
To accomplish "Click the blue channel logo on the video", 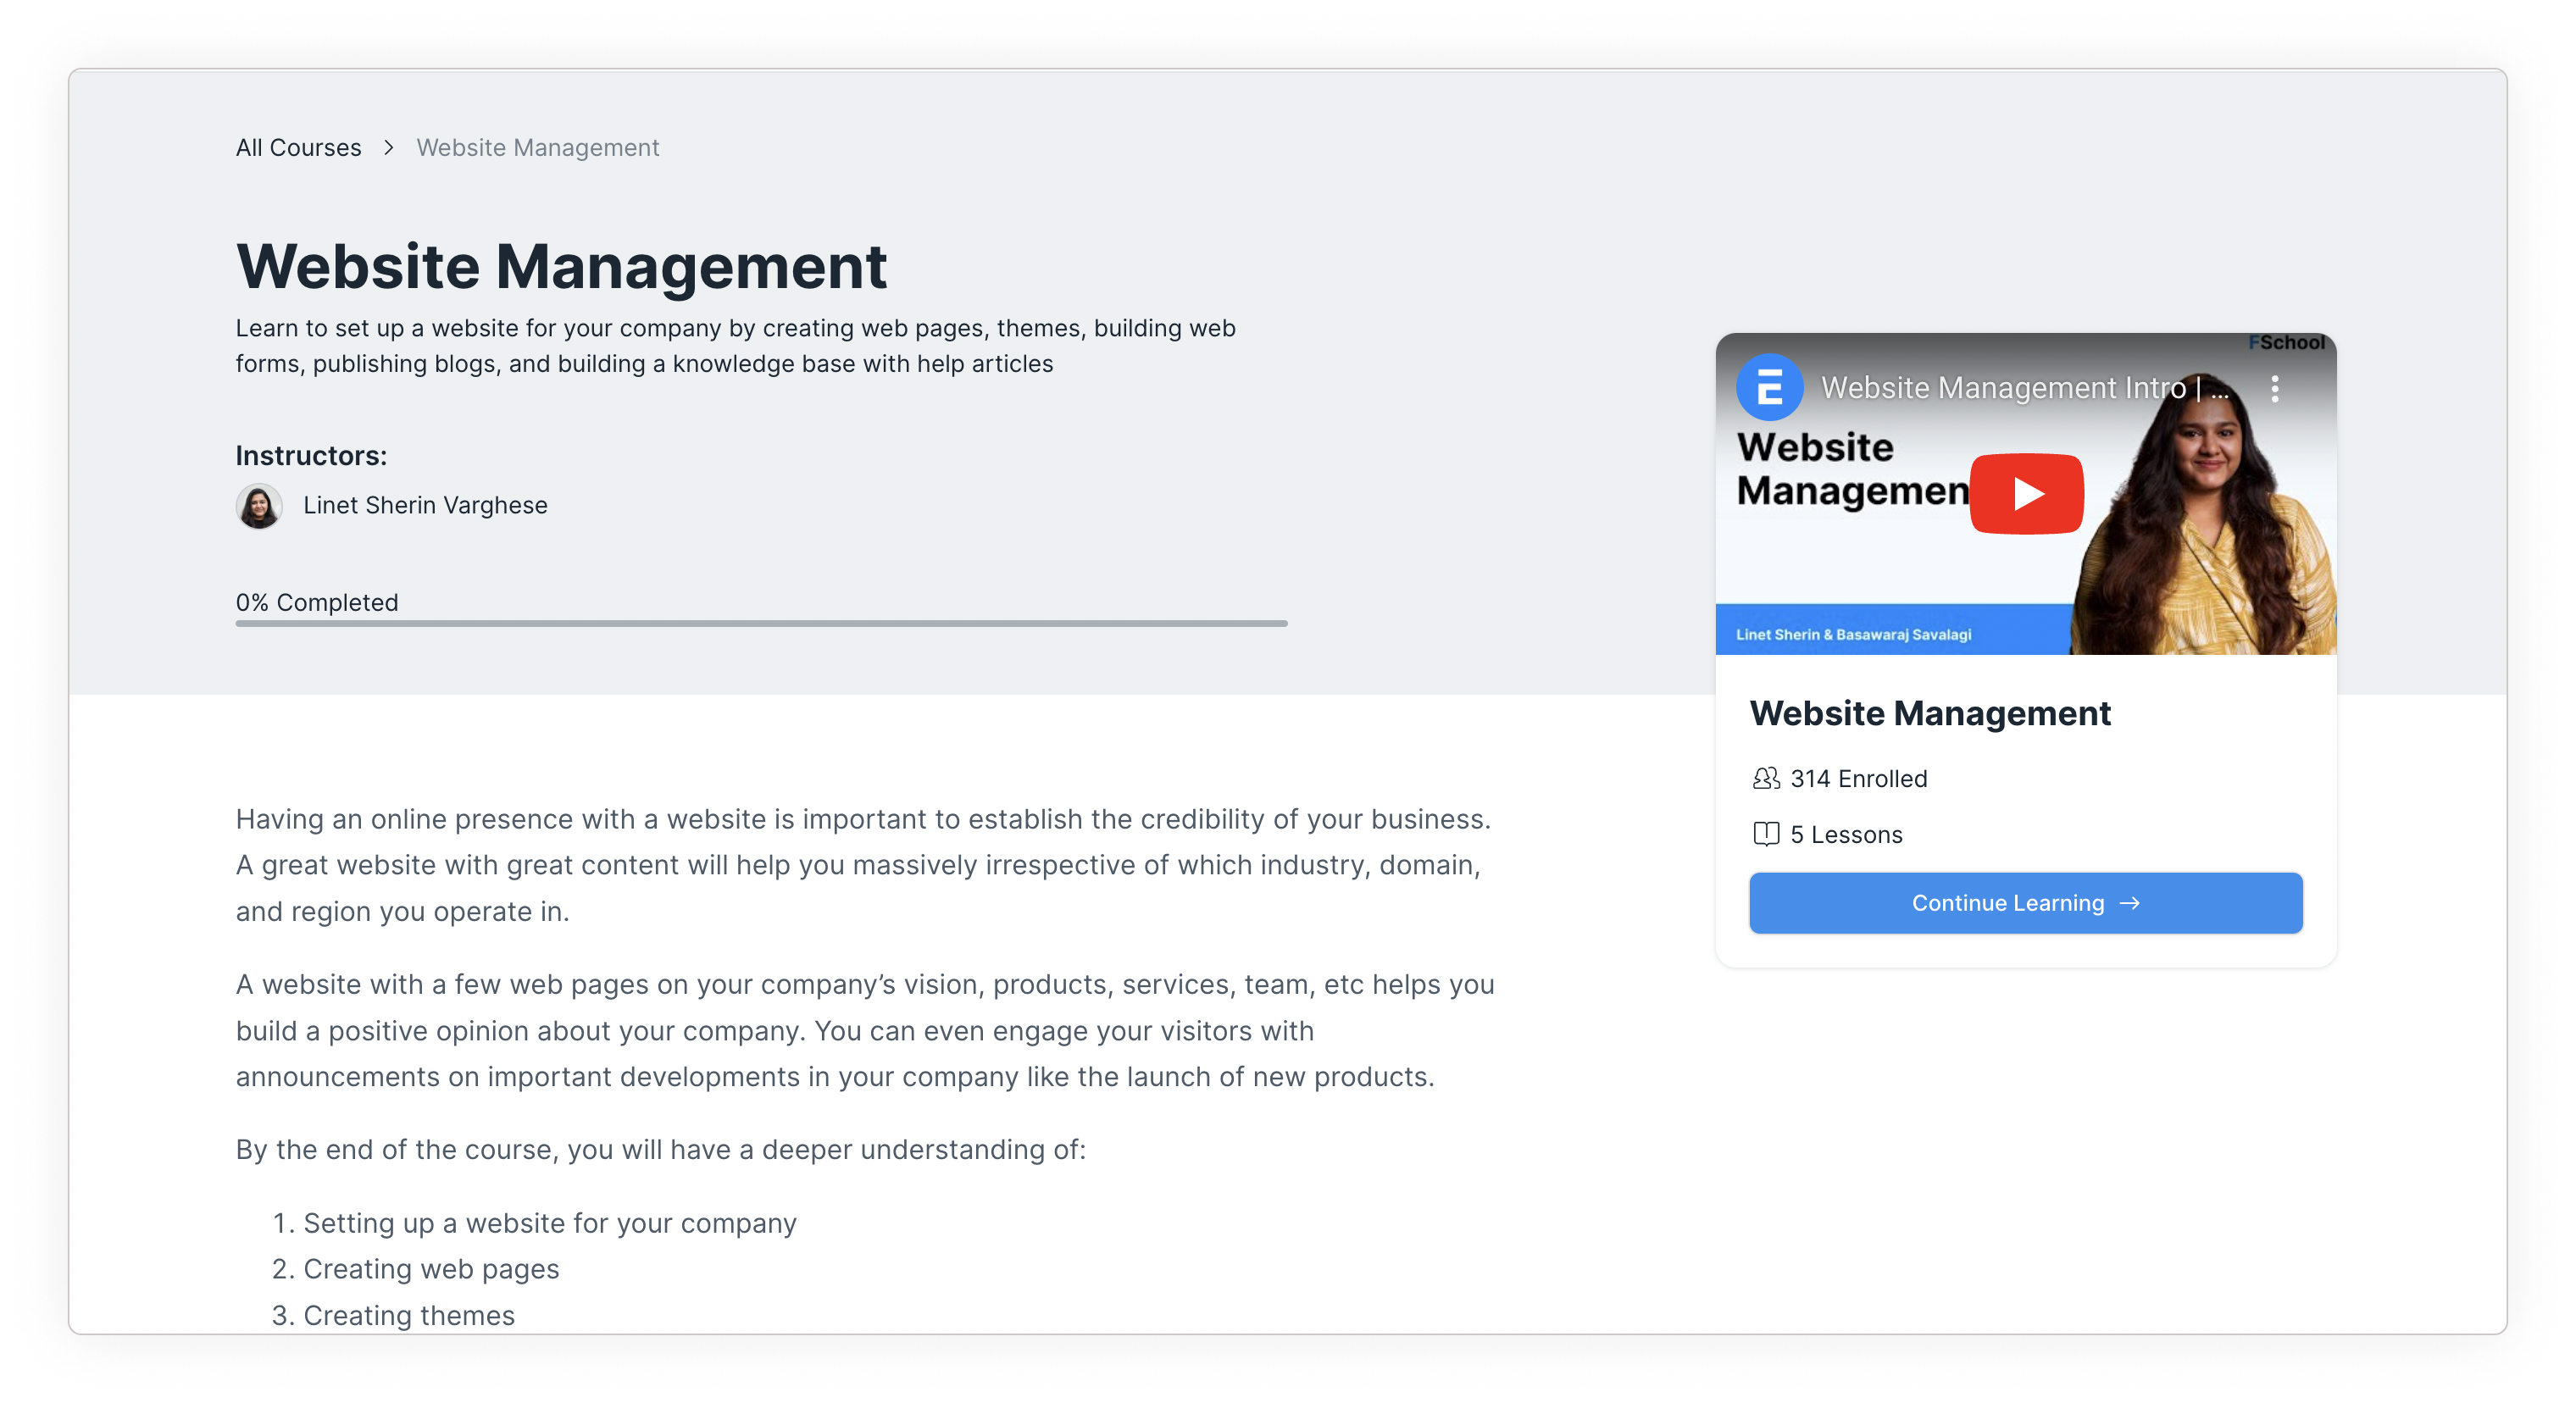I will tap(1769, 387).
